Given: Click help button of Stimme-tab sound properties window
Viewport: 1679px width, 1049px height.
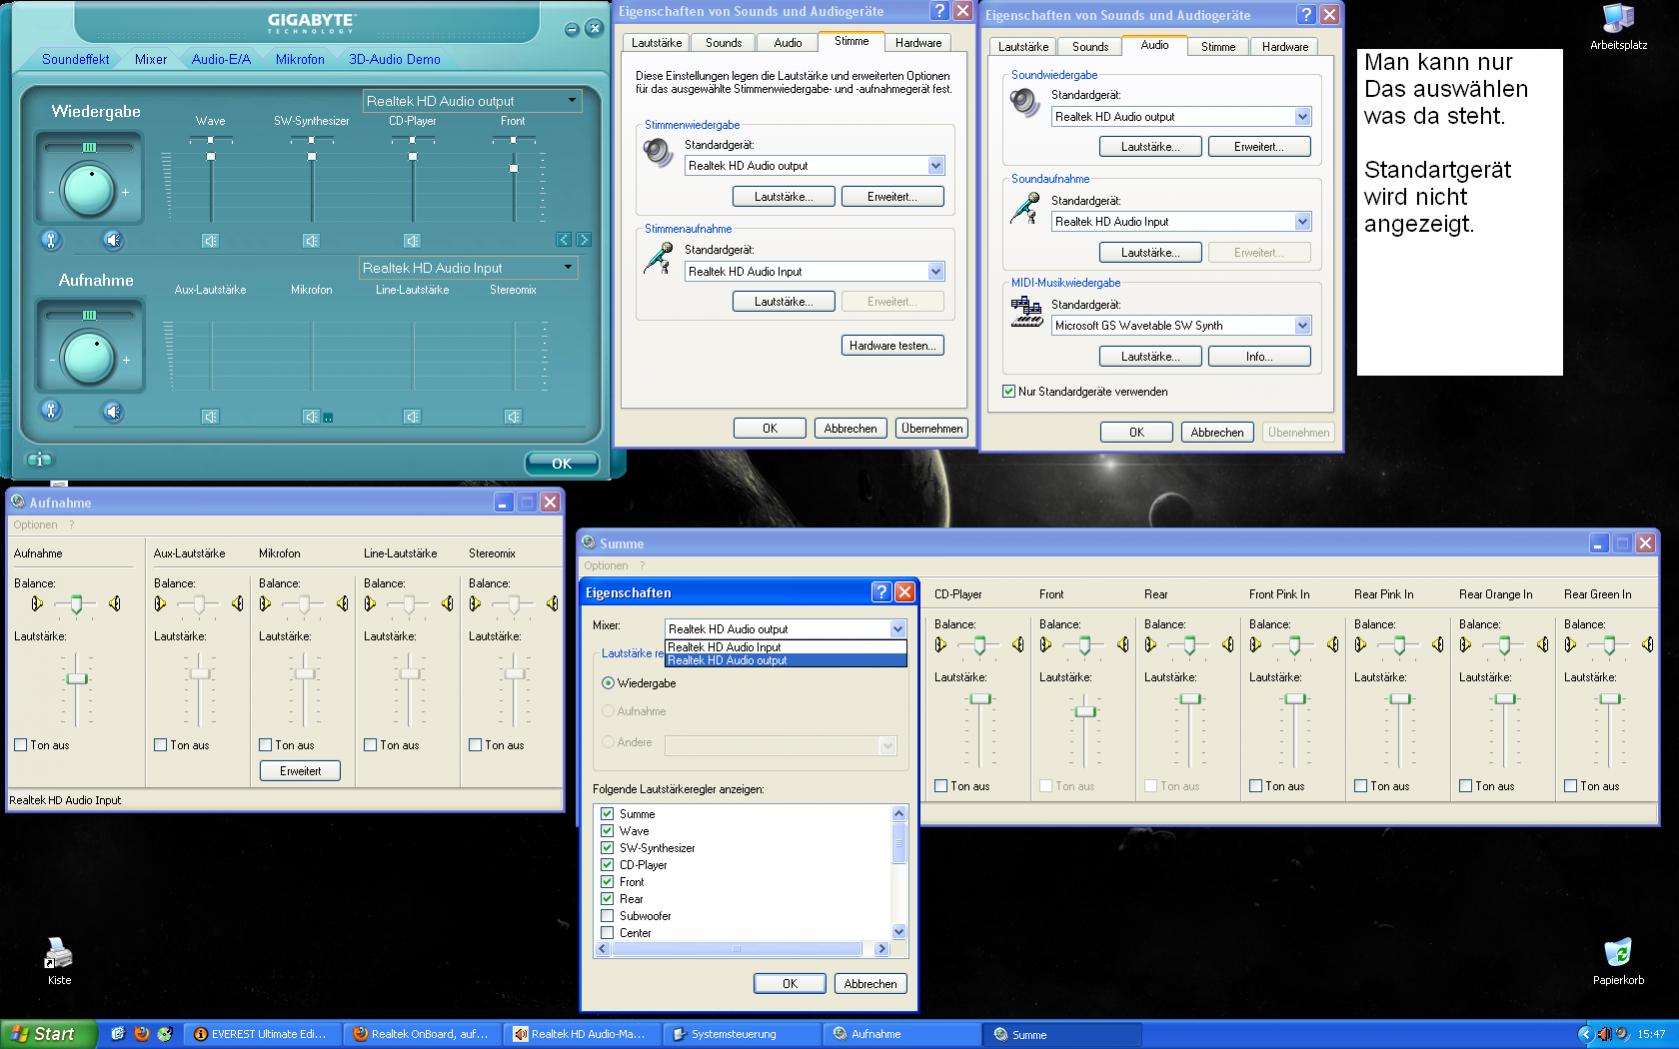Looking at the screenshot, I should pyautogui.click(x=939, y=11).
